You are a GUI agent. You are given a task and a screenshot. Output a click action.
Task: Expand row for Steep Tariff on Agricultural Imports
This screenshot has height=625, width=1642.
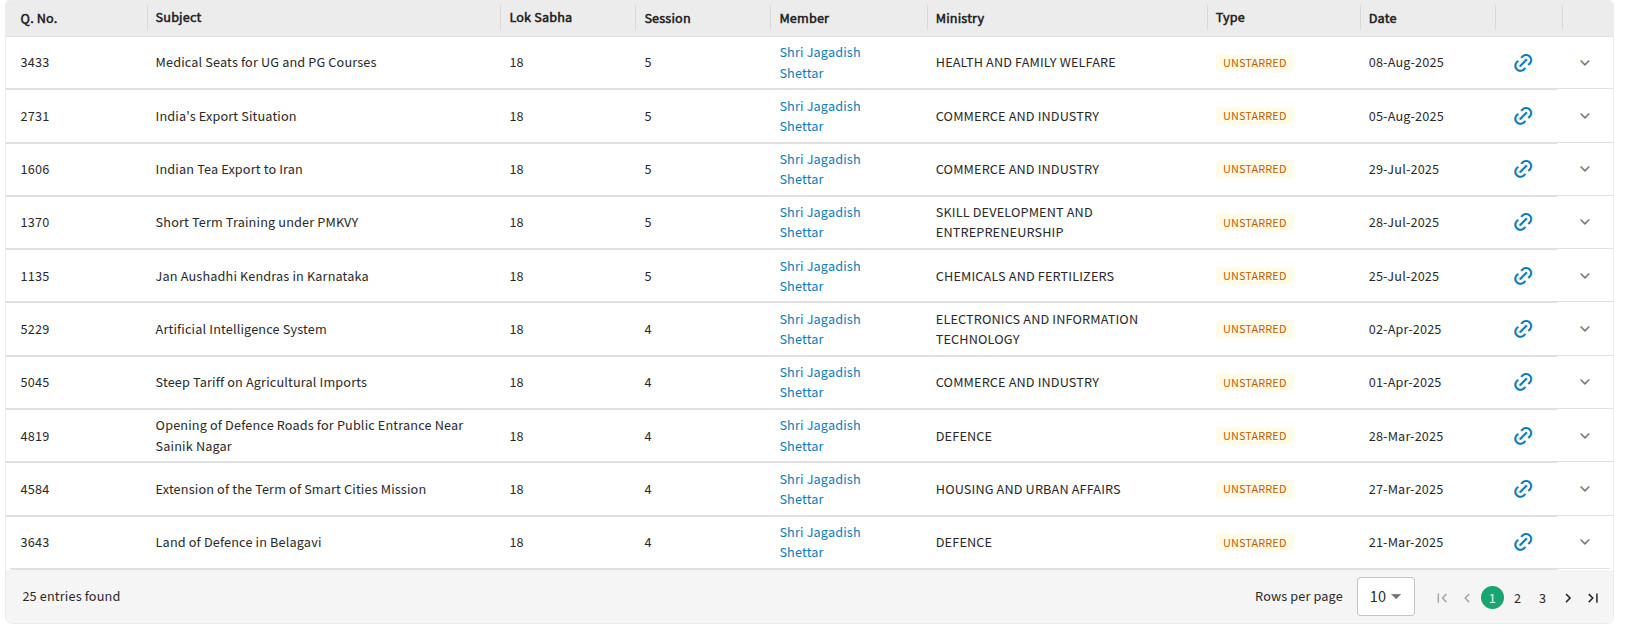tap(1585, 382)
